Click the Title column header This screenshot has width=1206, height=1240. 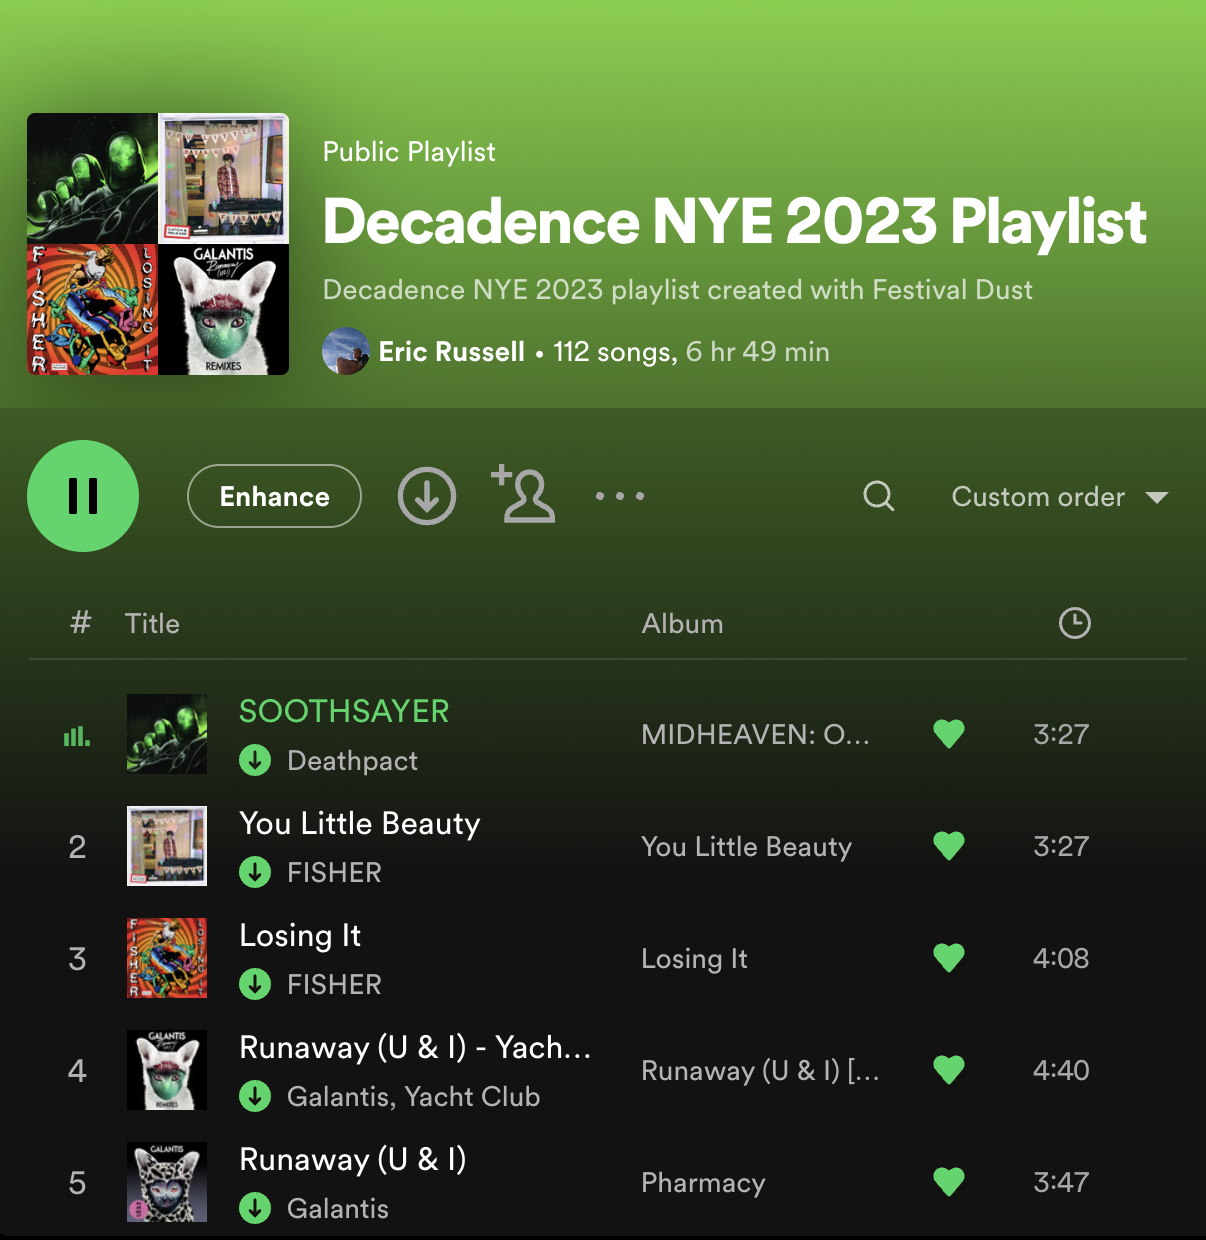pyautogui.click(x=152, y=624)
